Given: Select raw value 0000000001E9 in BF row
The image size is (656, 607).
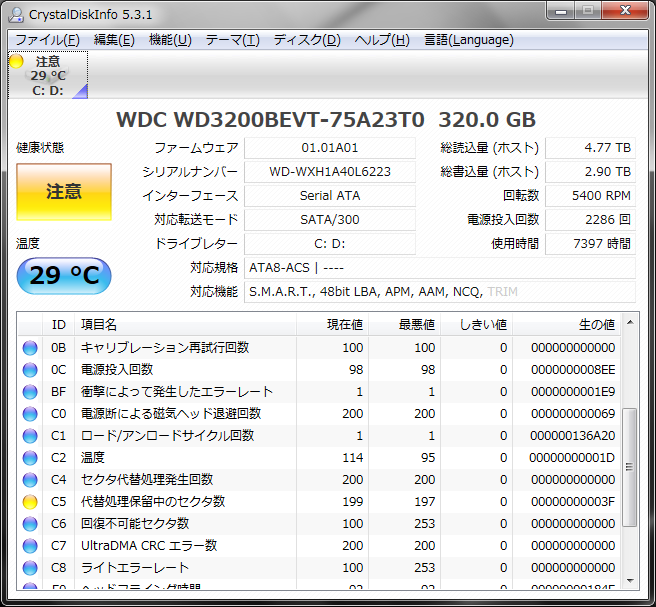Looking at the screenshot, I should (573, 392).
